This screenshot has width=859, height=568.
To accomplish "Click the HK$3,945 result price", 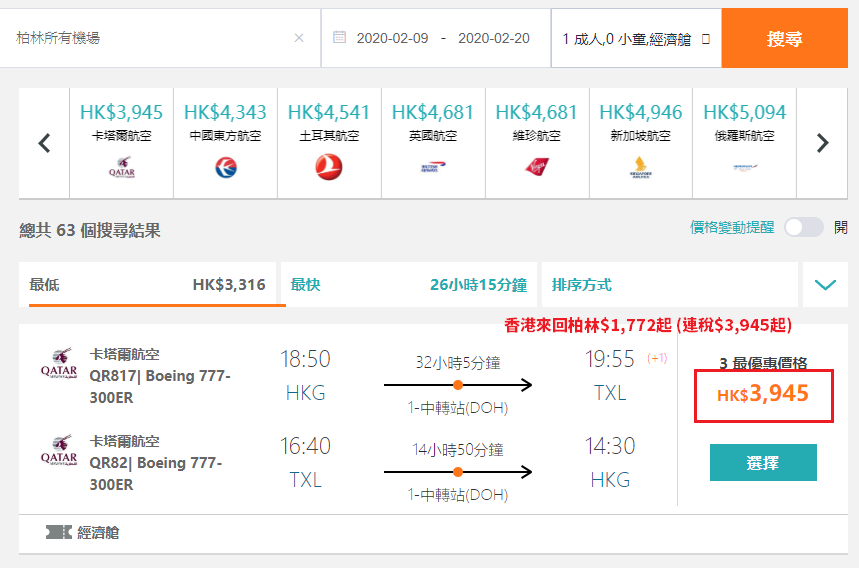I will (763, 394).
